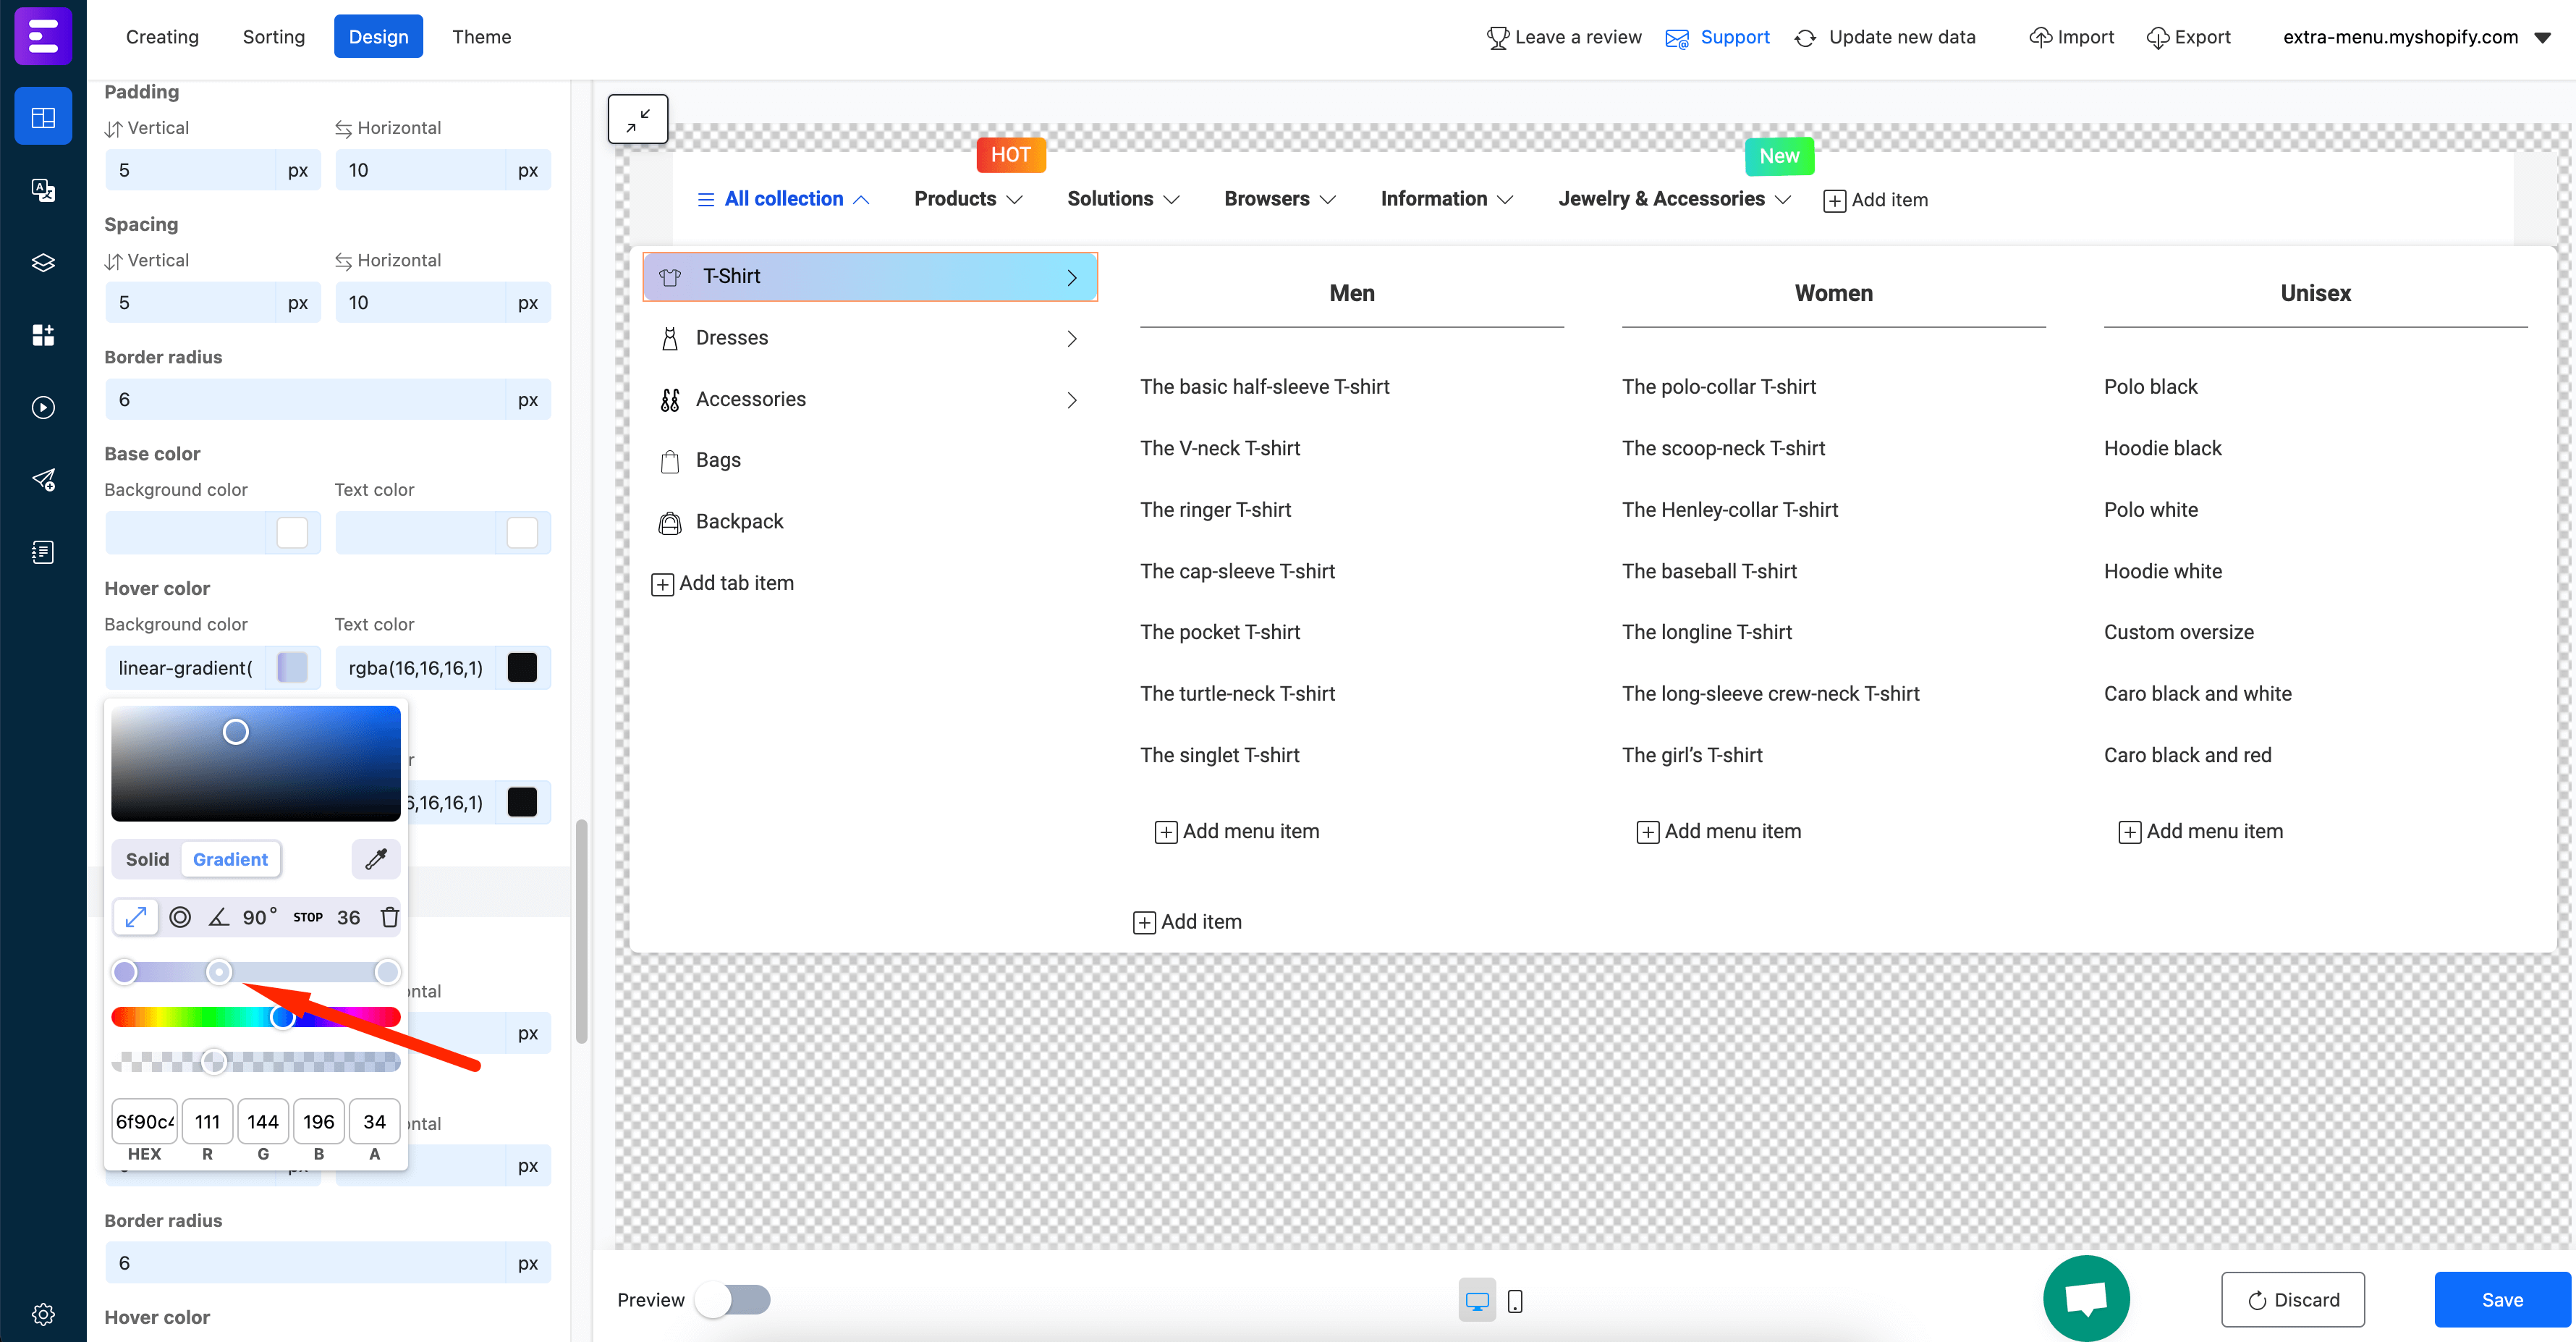Open the Sorting section
Viewport: 2576px width, 1342px height.
[x=273, y=36]
